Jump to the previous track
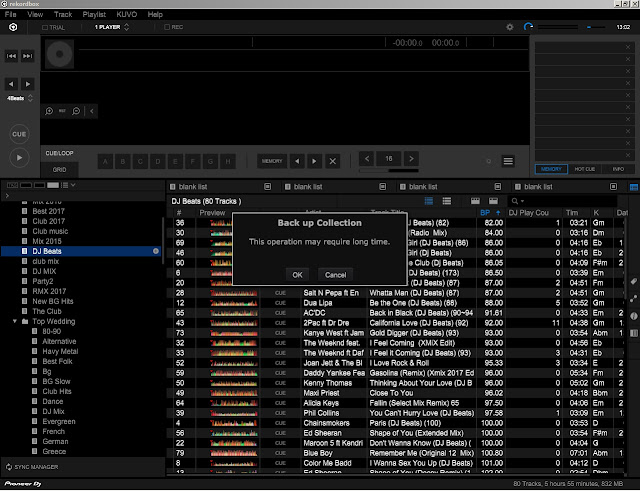 11,56
